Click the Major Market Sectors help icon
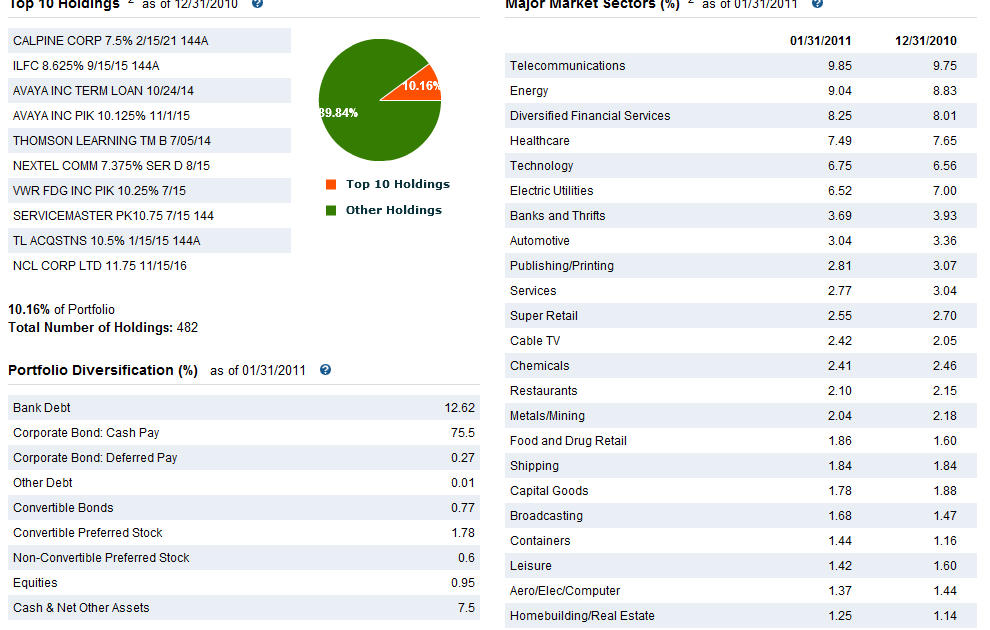Image resolution: width=990 pixels, height=630 pixels. pos(817,4)
